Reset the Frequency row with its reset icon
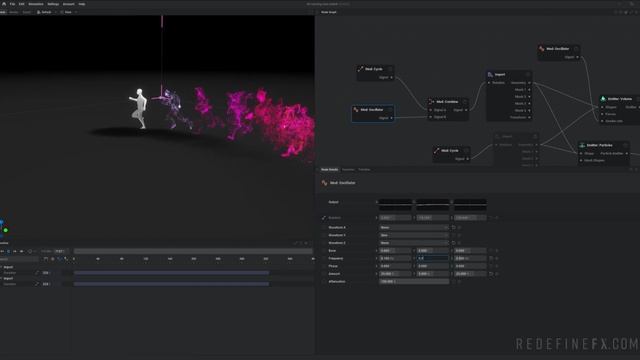The image size is (640, 360). coord(491,258)
